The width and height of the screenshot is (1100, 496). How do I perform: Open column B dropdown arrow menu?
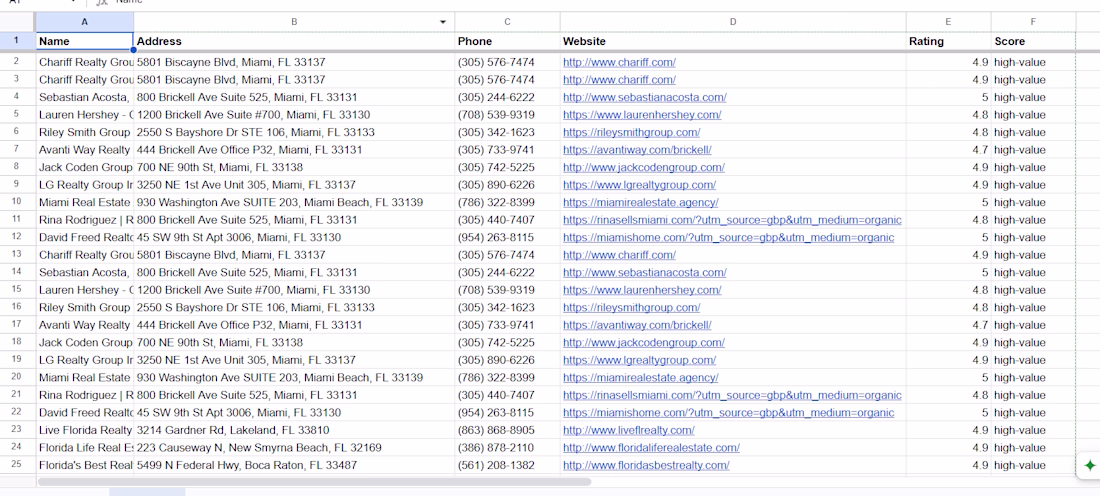(x=443, y=22)
